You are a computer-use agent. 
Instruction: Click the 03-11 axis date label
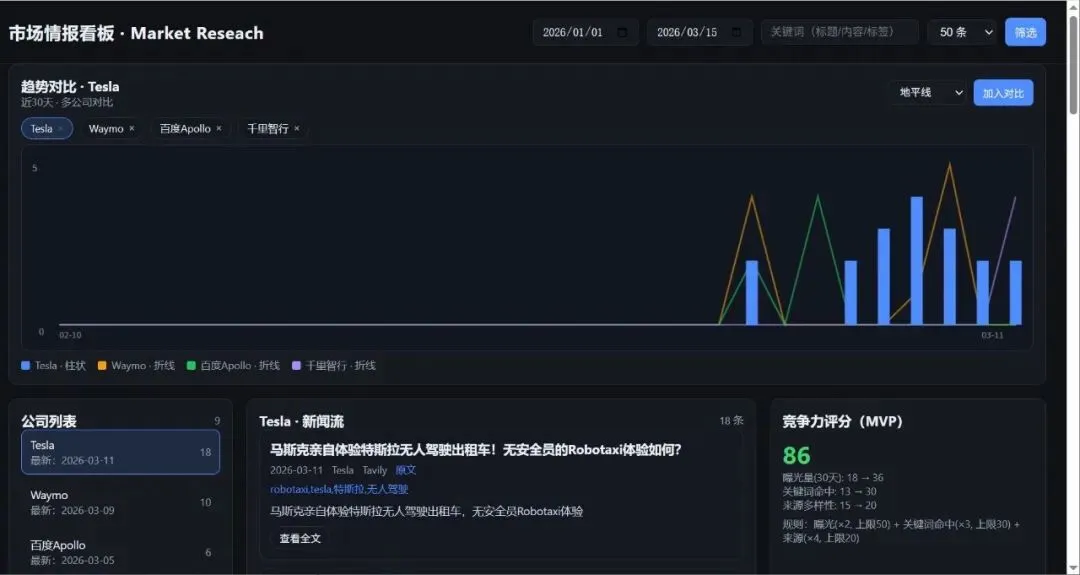point(992,335)
